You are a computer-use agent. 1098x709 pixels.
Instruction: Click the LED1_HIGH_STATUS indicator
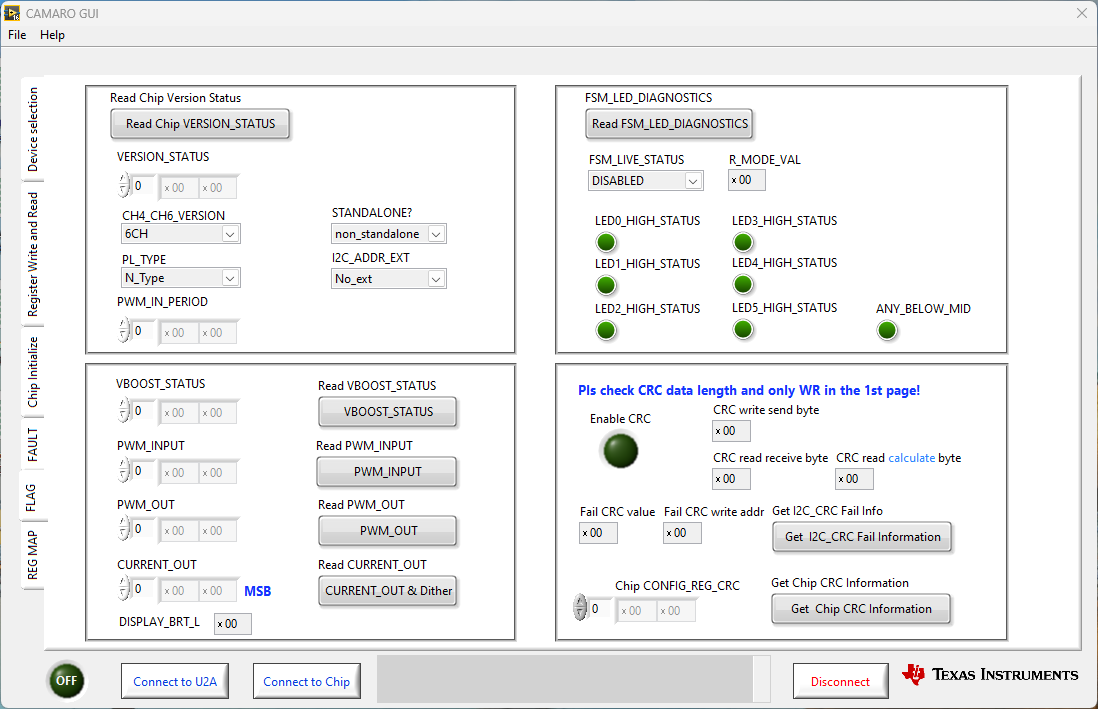tap(606, 285)
